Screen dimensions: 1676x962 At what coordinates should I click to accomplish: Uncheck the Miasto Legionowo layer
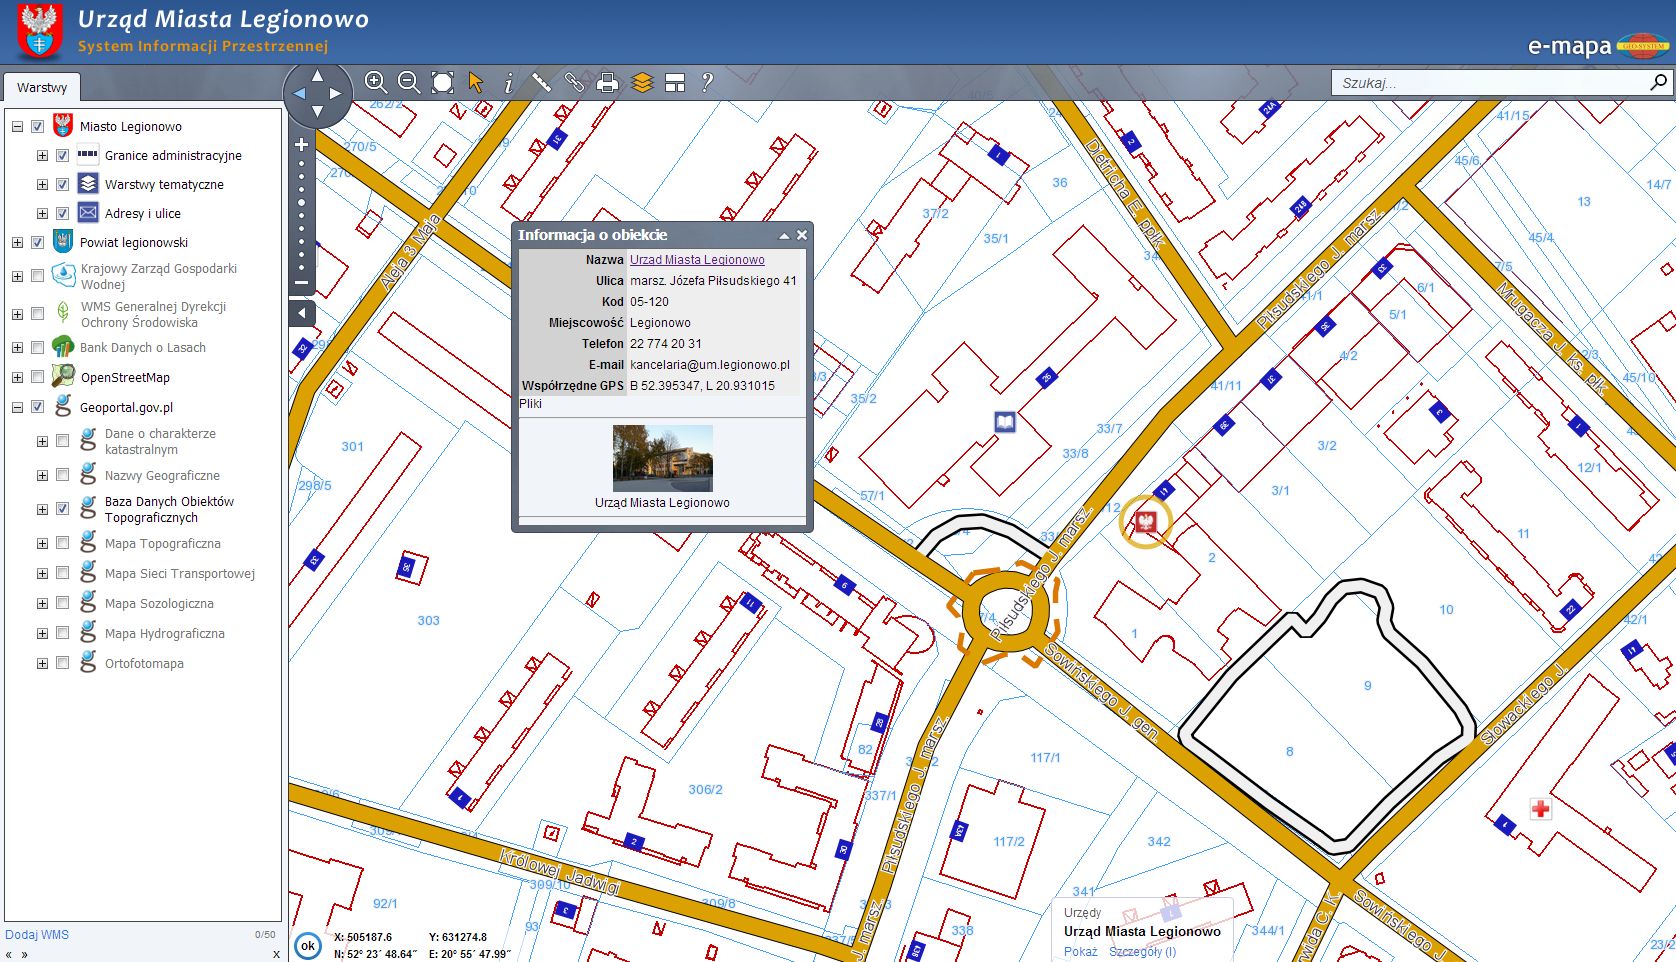point(37,127)
